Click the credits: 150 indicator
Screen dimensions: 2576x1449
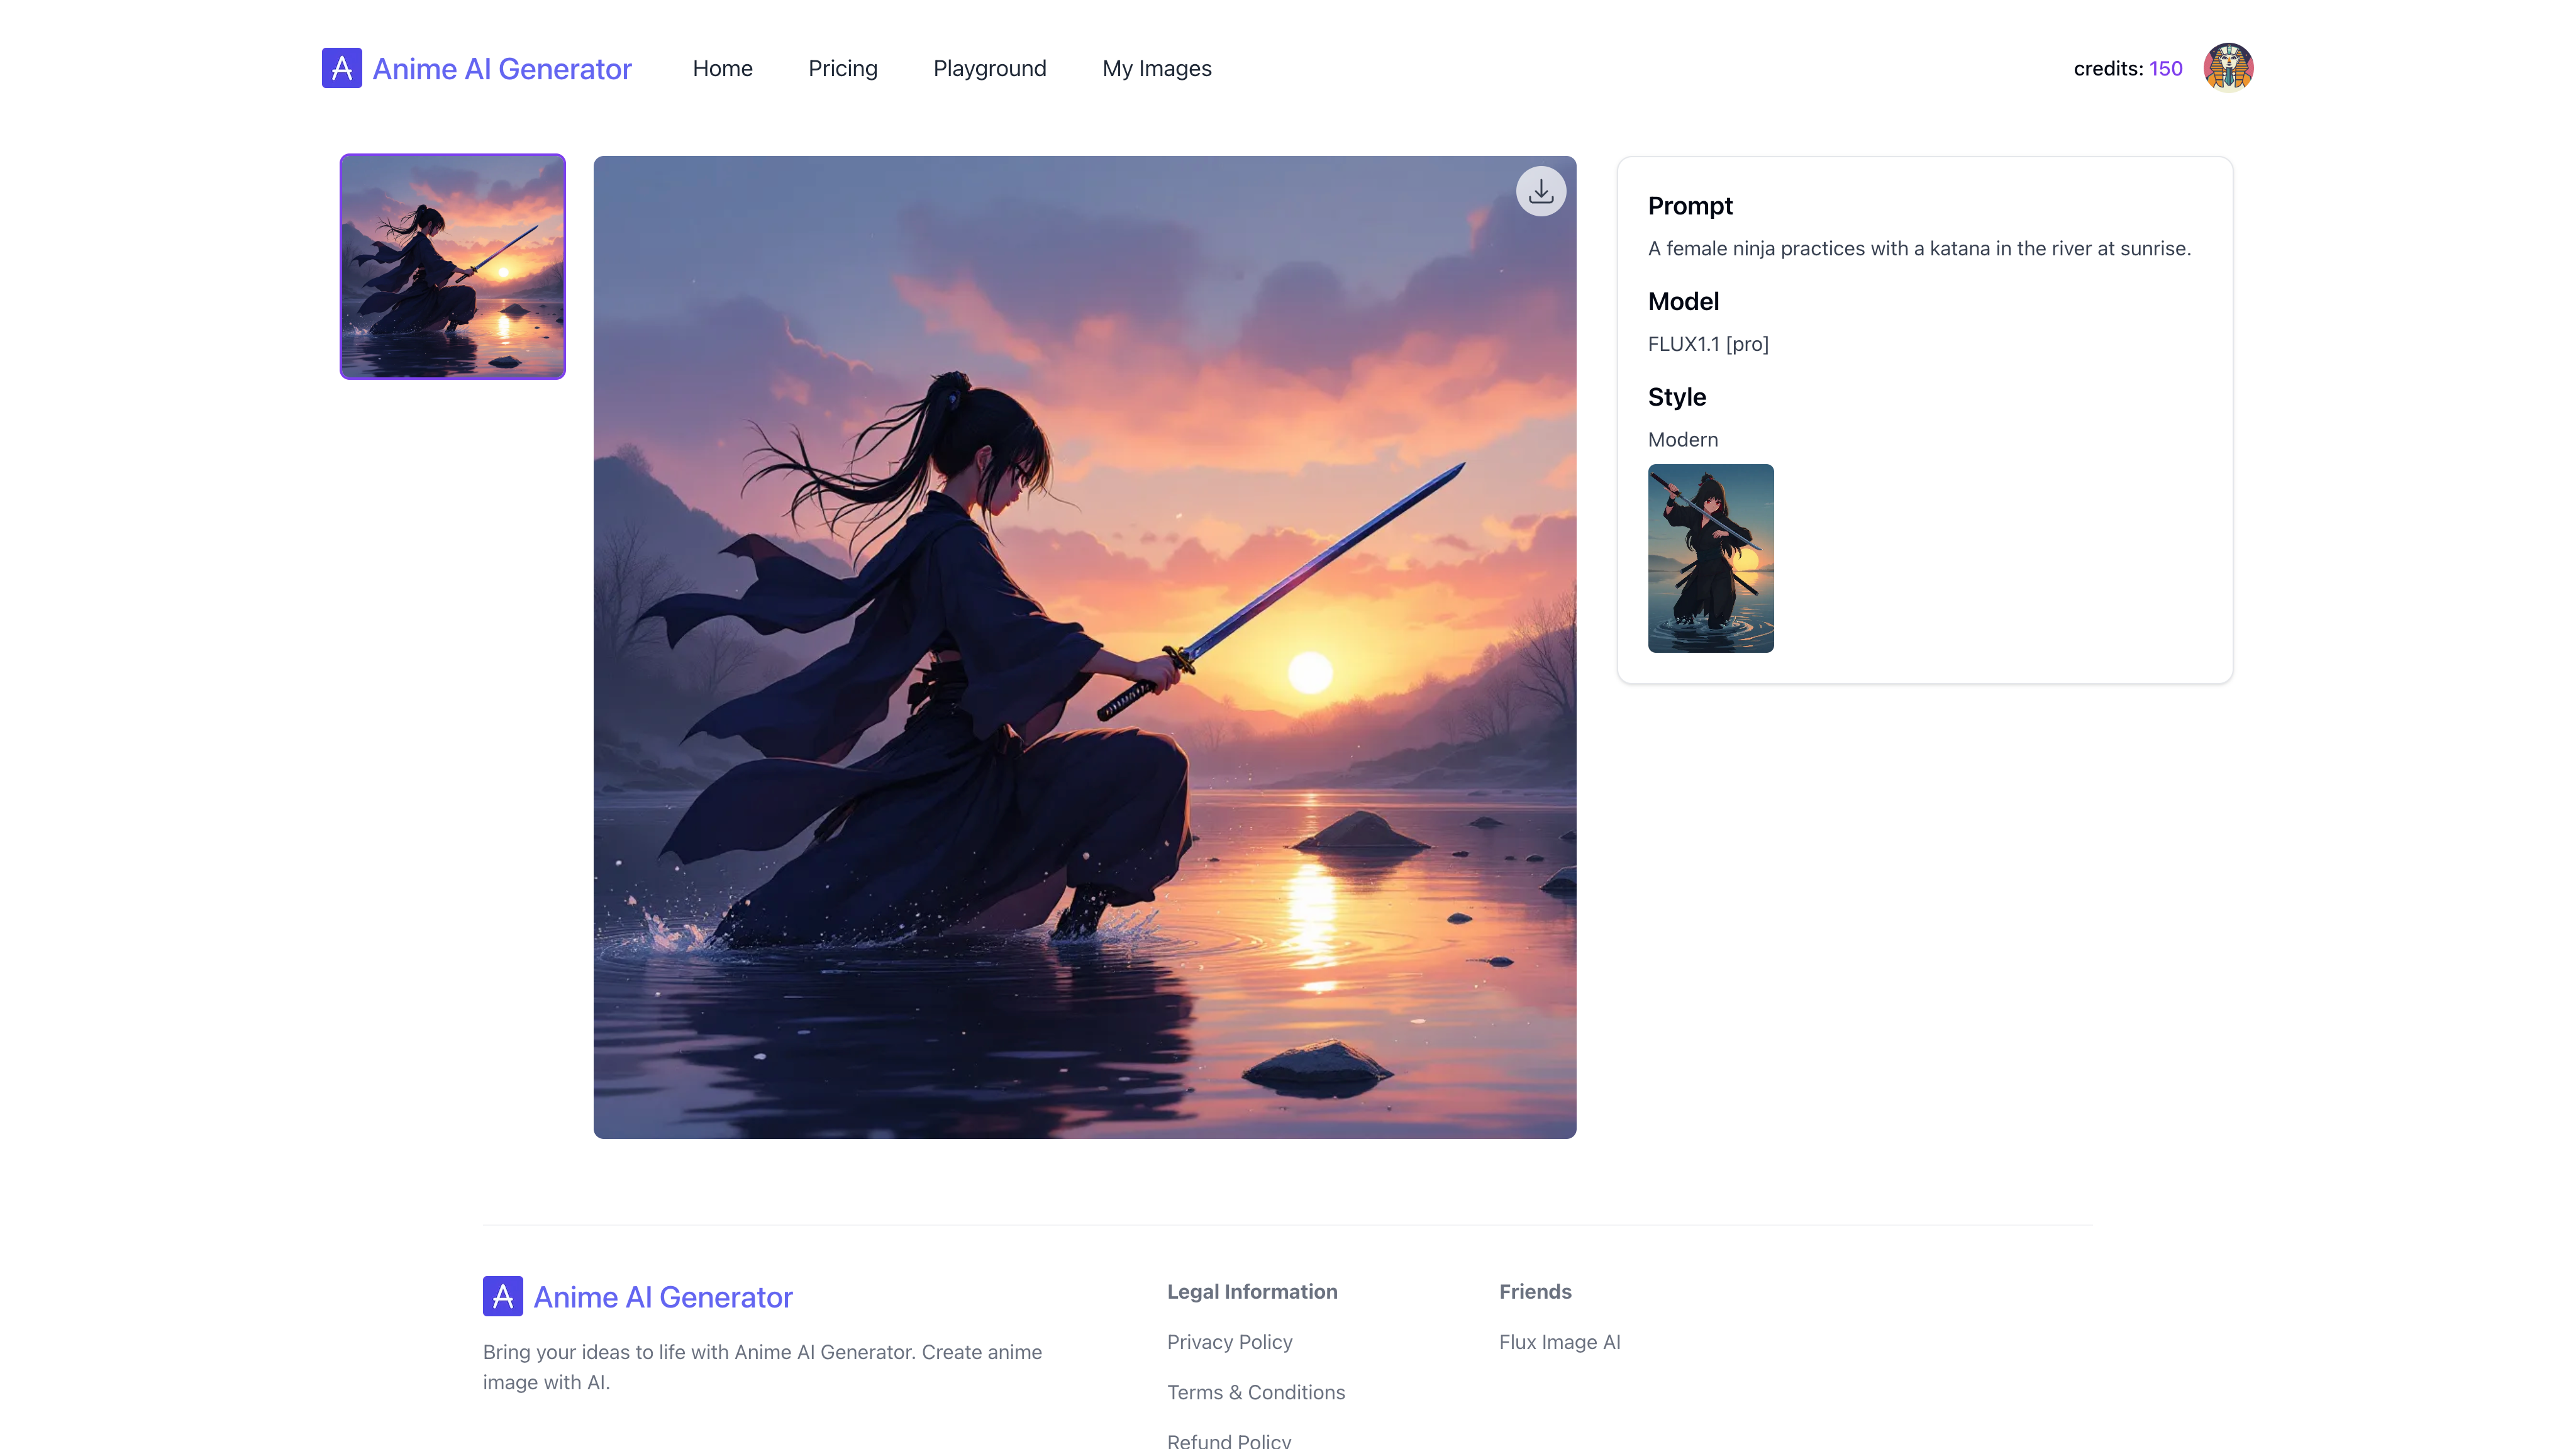click(x=2127, y=68)
